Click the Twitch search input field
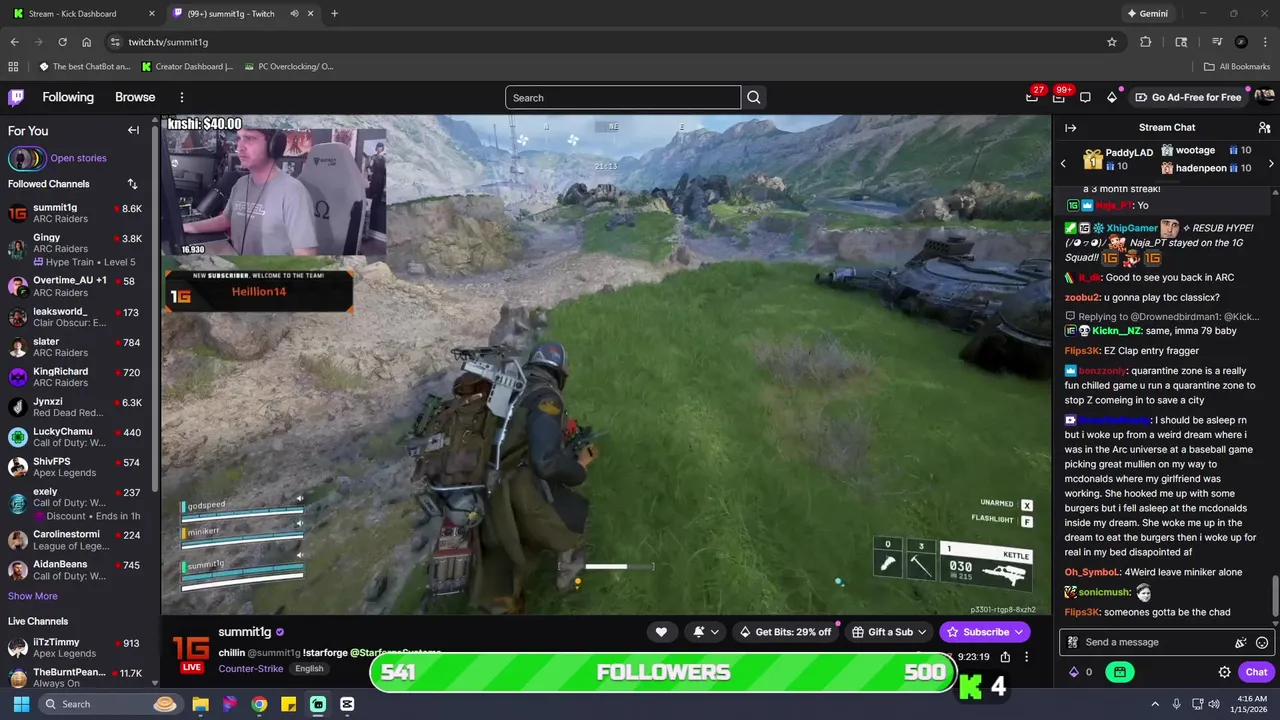The height and width of the screenshot is (720, 1280). pyautogui.click(x=623, y=97)
